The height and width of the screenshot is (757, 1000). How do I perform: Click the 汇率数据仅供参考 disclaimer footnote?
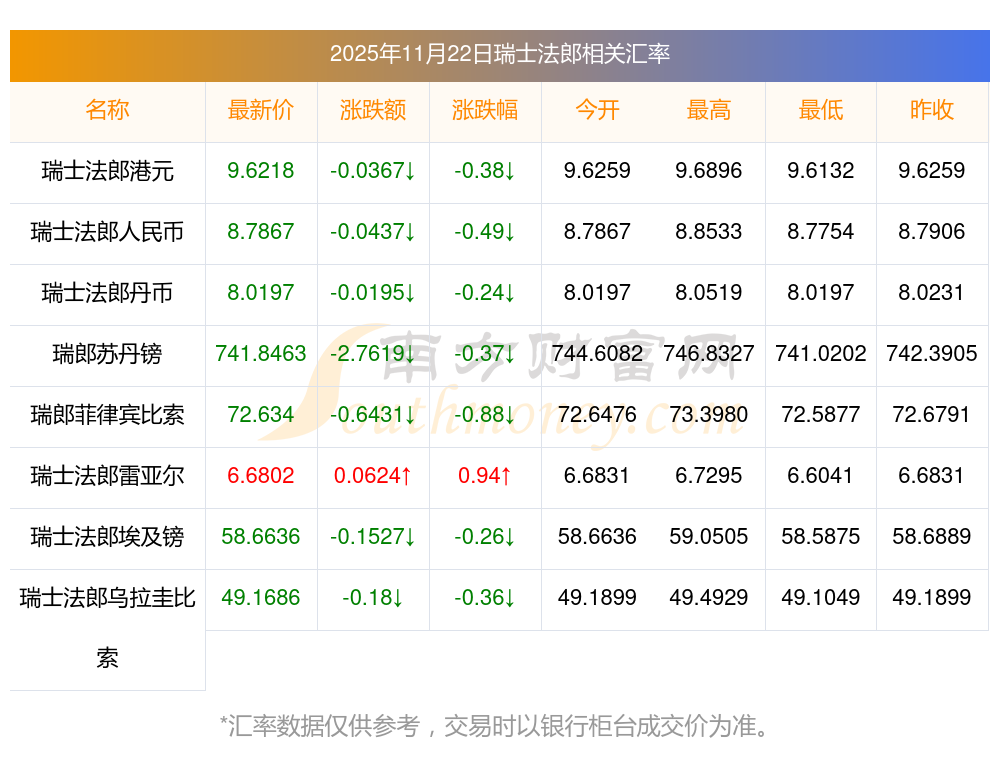(x=495, y=726)
